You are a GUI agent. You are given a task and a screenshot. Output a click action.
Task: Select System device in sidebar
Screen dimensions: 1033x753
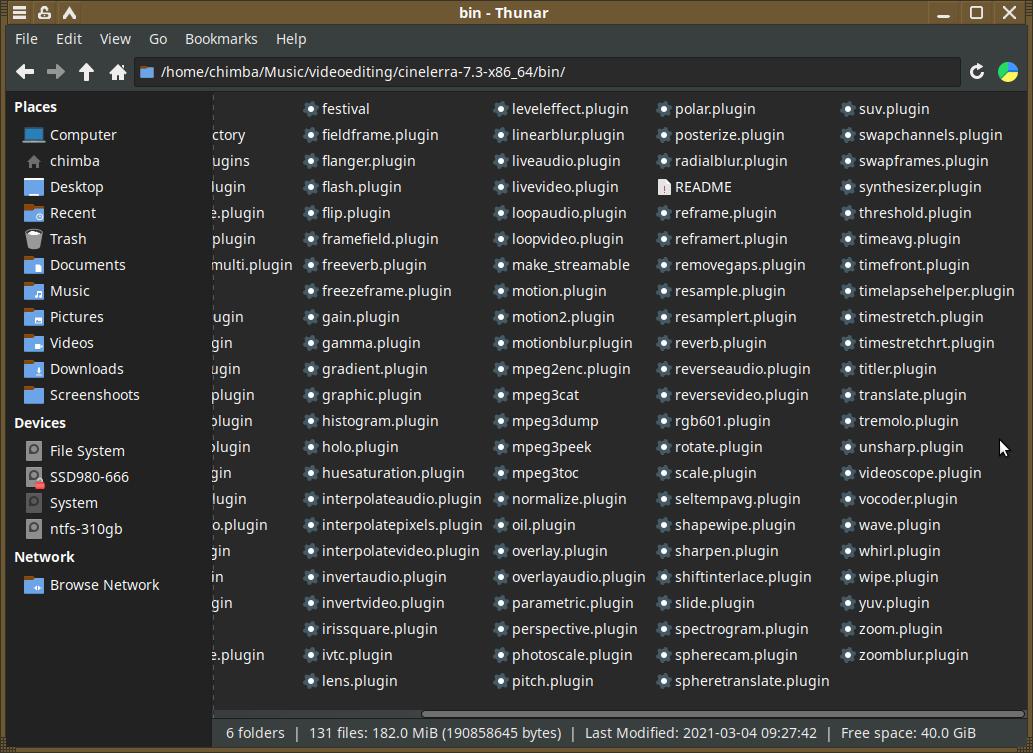(61, 503)
